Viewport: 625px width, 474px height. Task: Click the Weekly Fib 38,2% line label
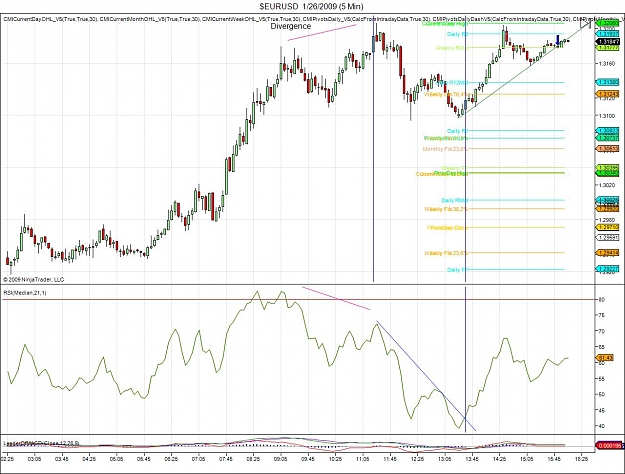point(446,209)
